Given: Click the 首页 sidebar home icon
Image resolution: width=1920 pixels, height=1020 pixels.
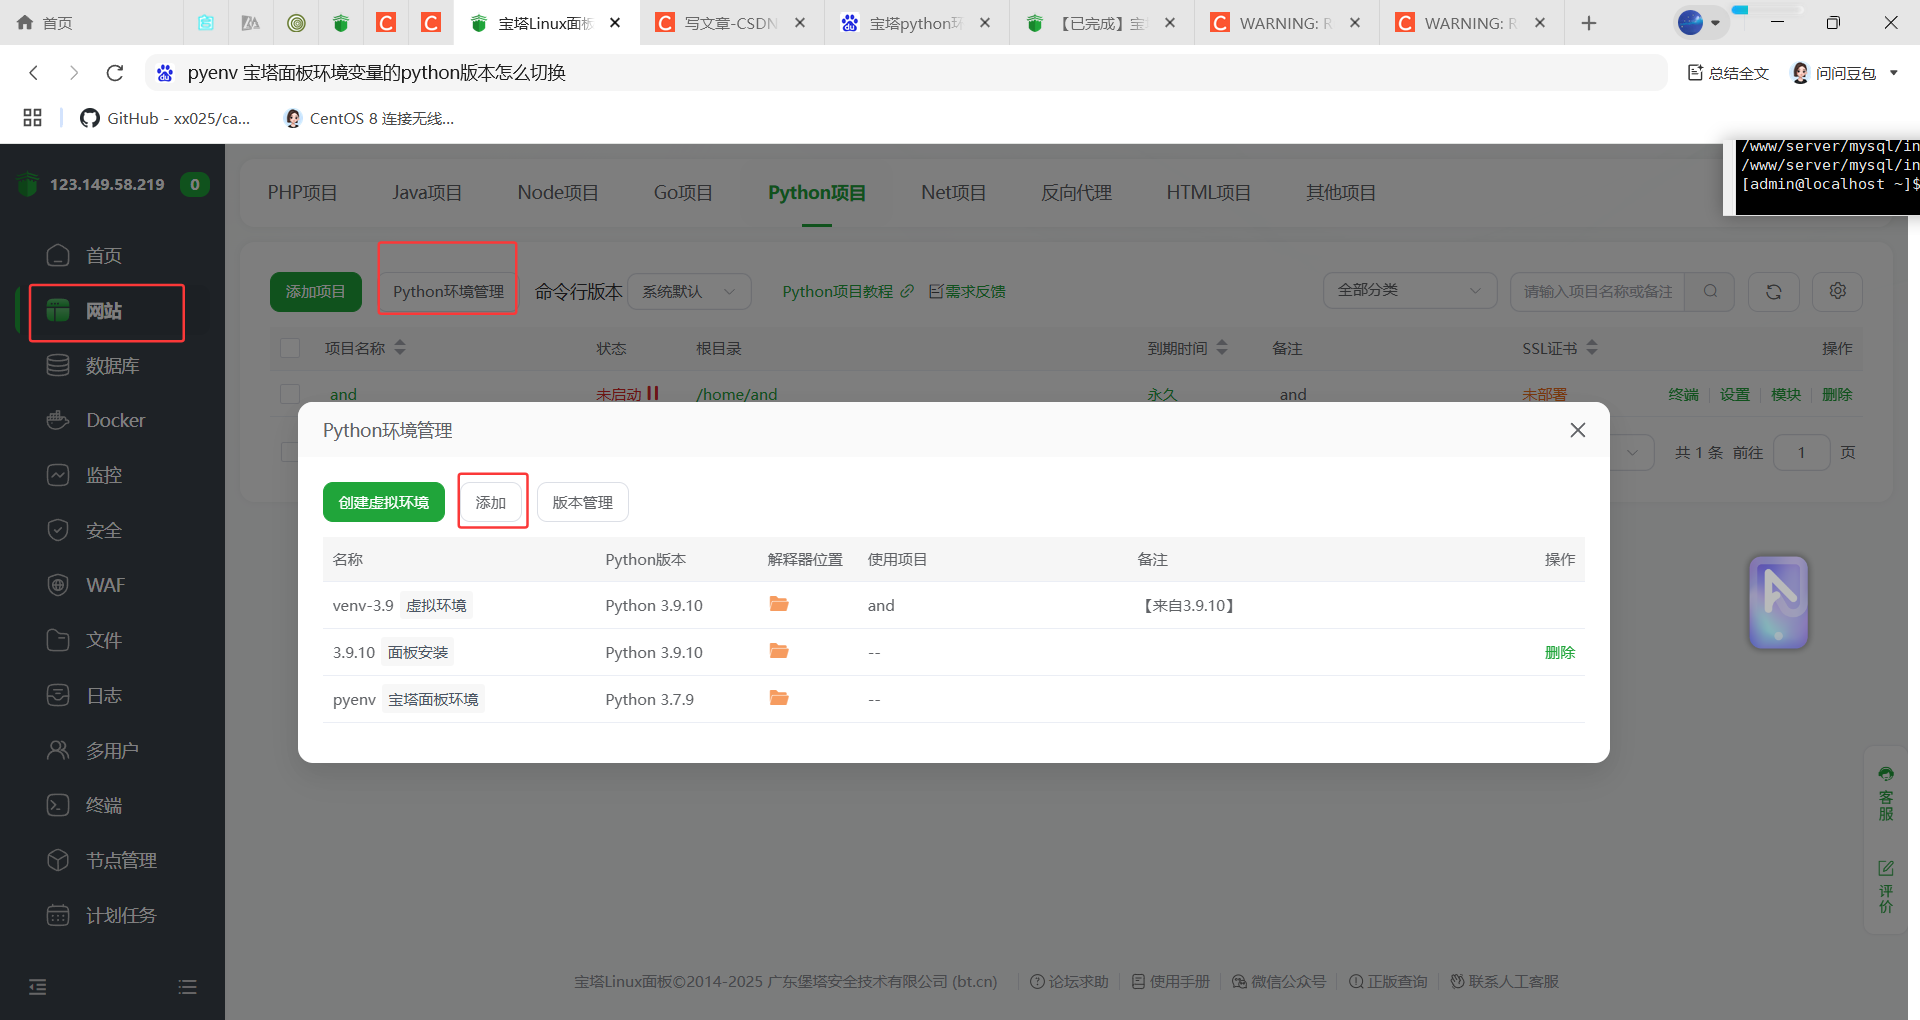Looking at the screenshot, I should [58, 255].
